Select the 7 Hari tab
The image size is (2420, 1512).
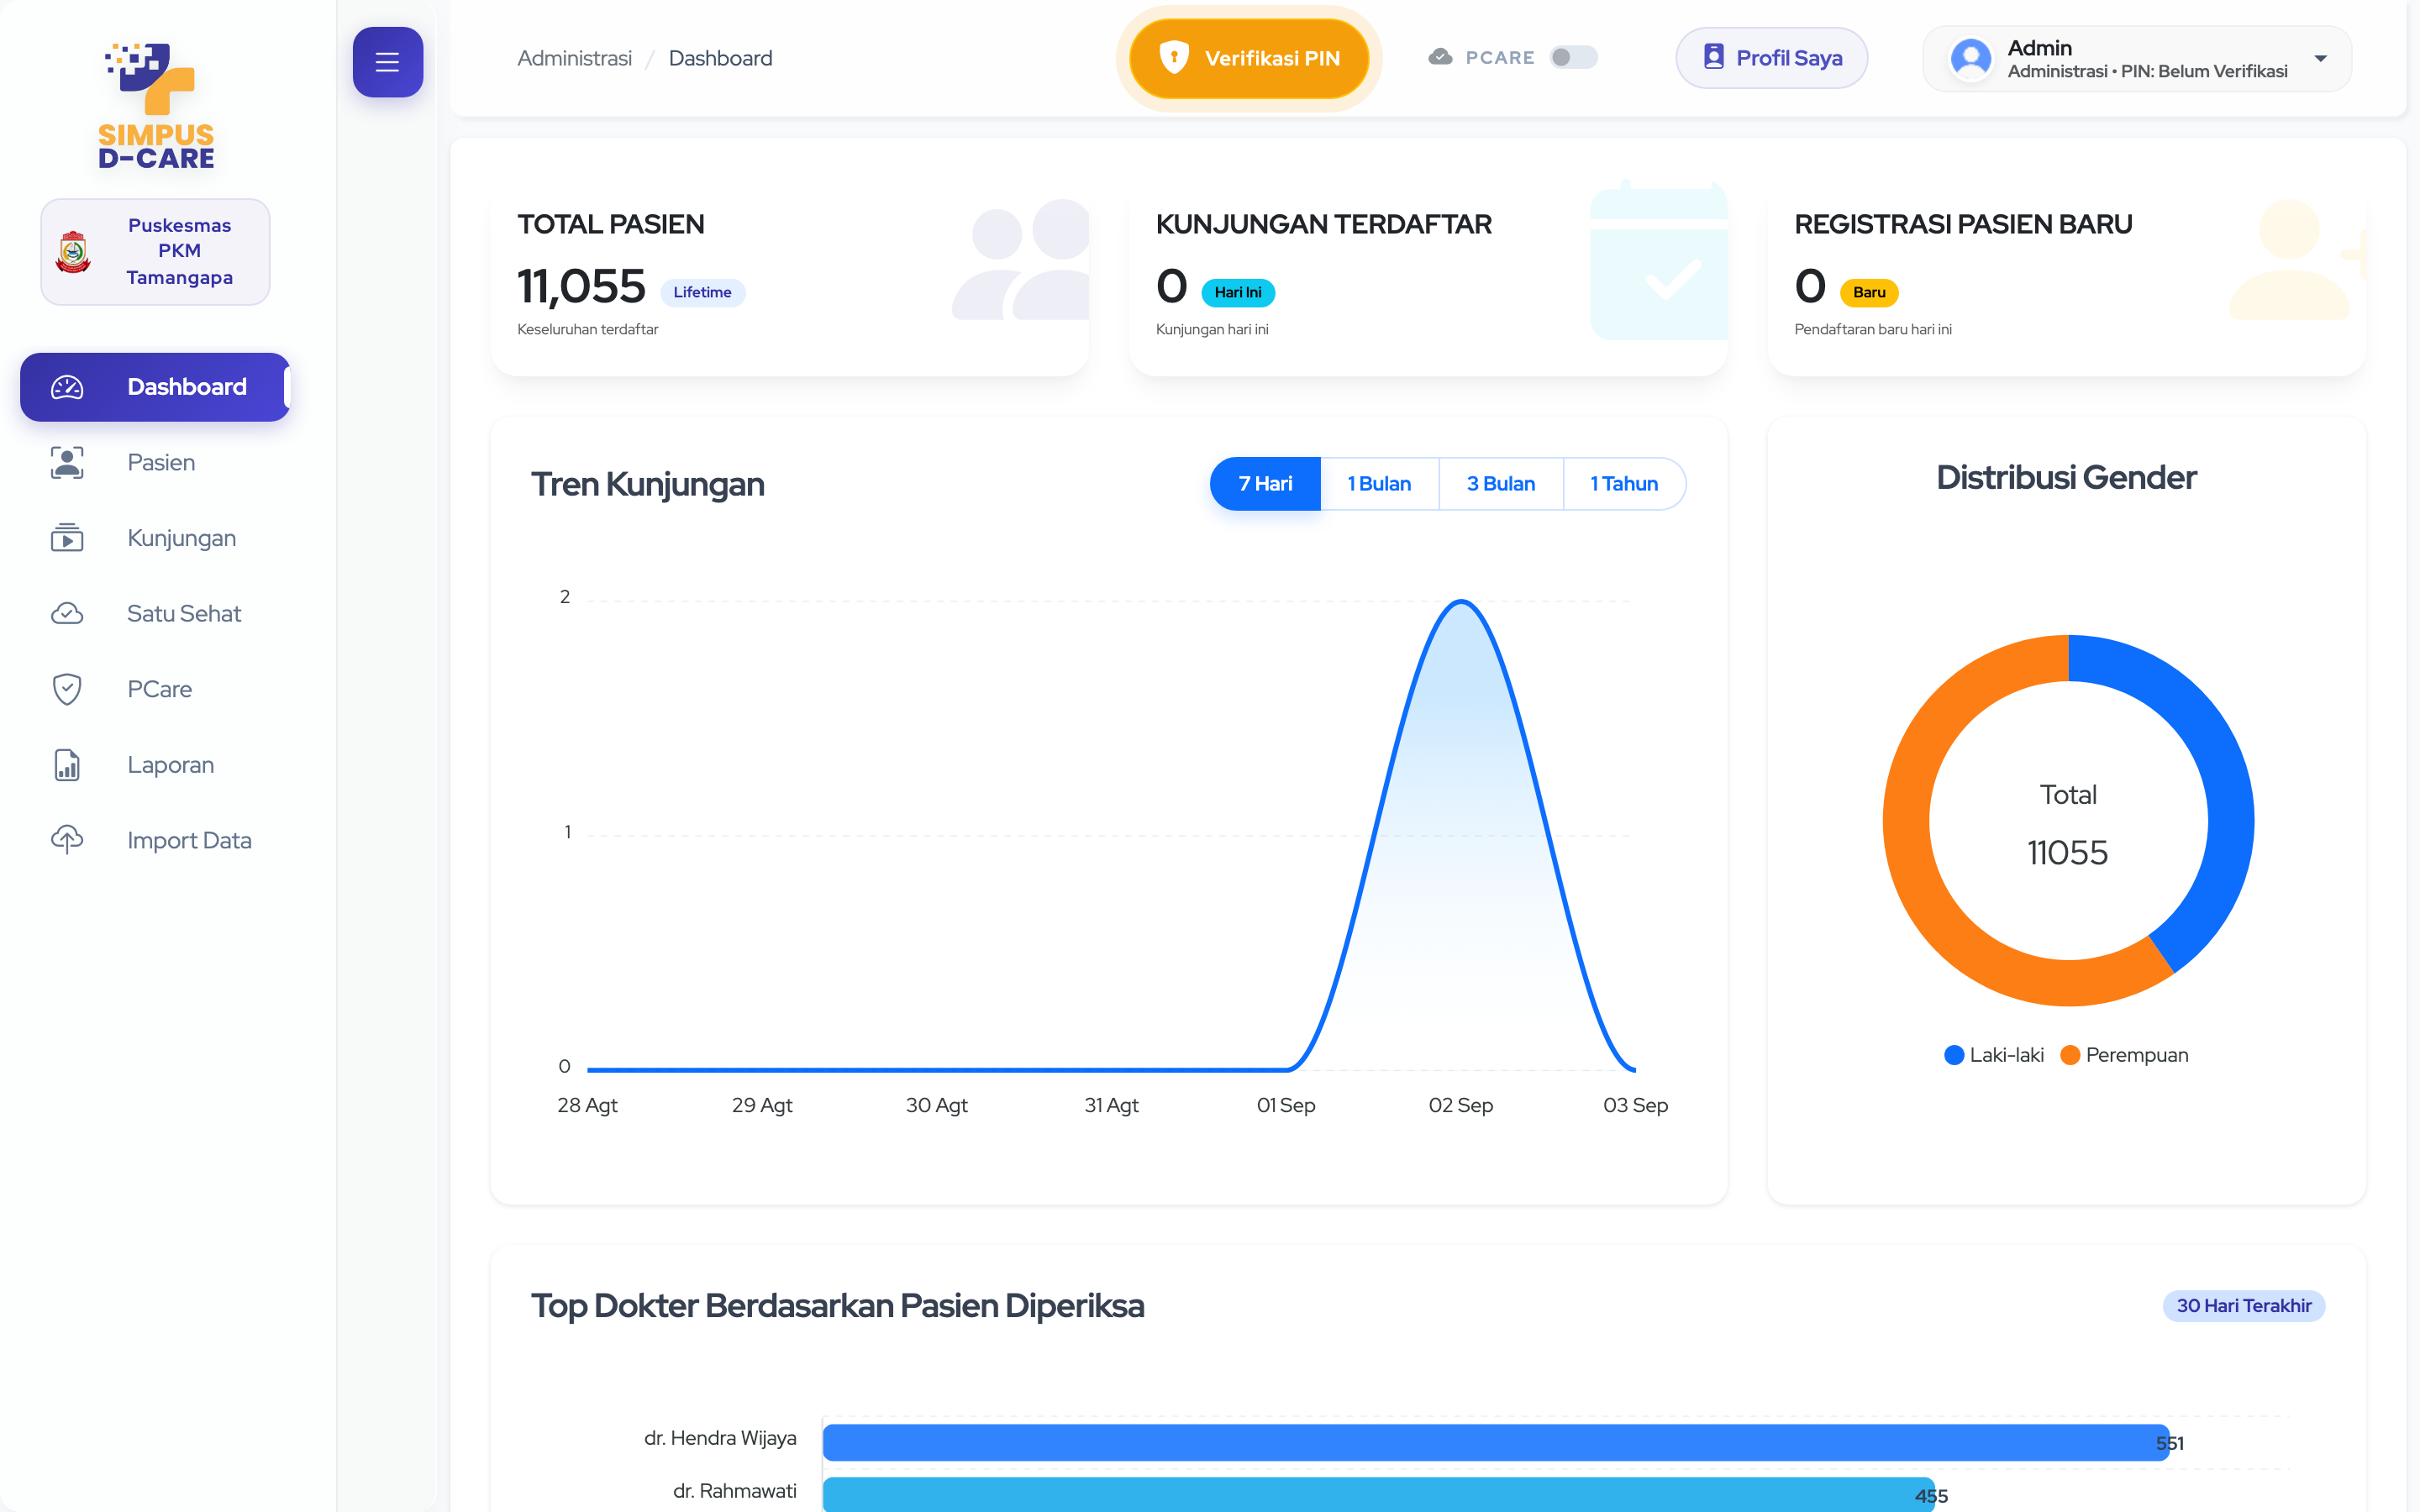tap(1265, 484)
